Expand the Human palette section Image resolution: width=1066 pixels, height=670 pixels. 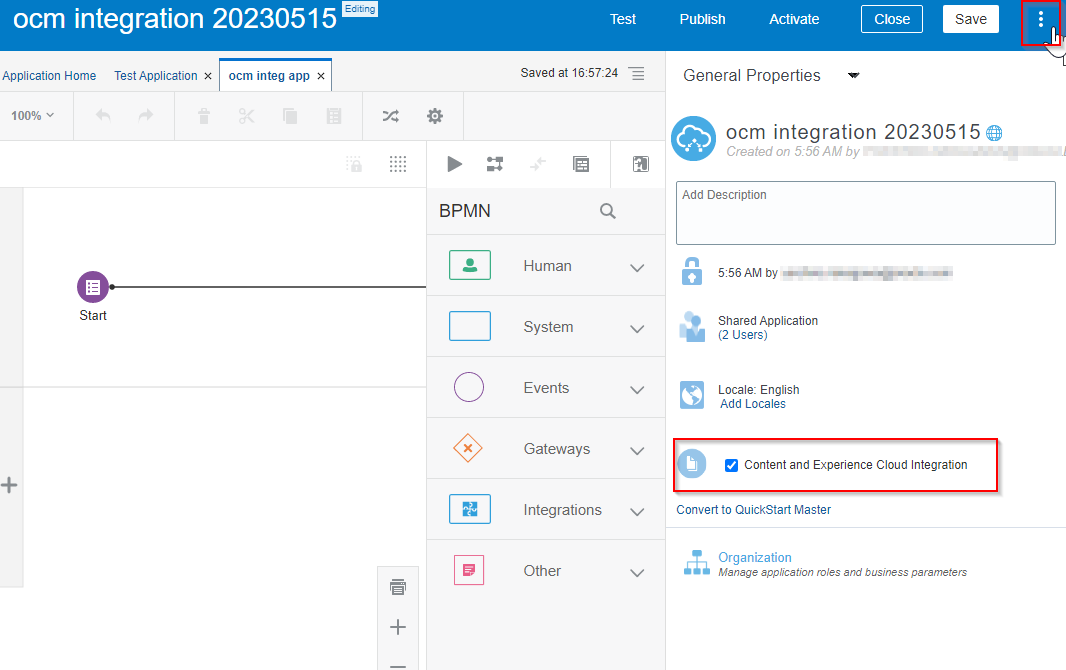[x=637, y=268]
